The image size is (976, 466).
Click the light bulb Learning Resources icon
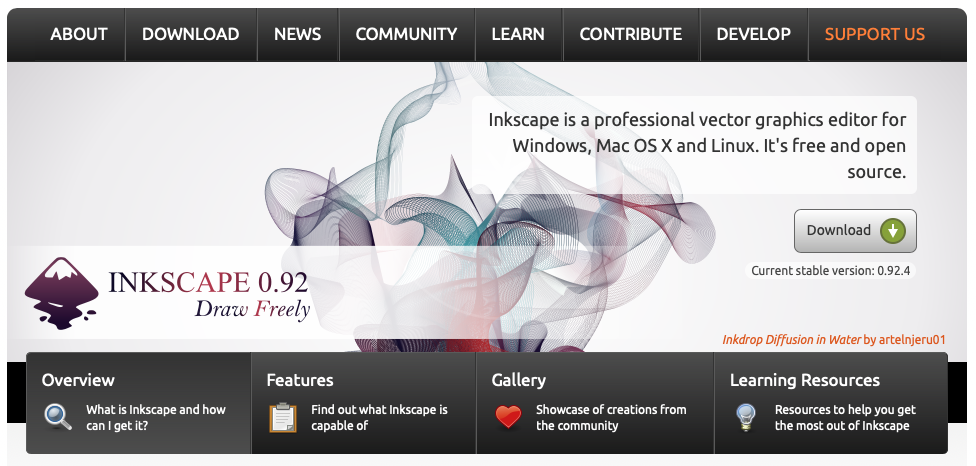pyautogui.click(x=746, y=417)
